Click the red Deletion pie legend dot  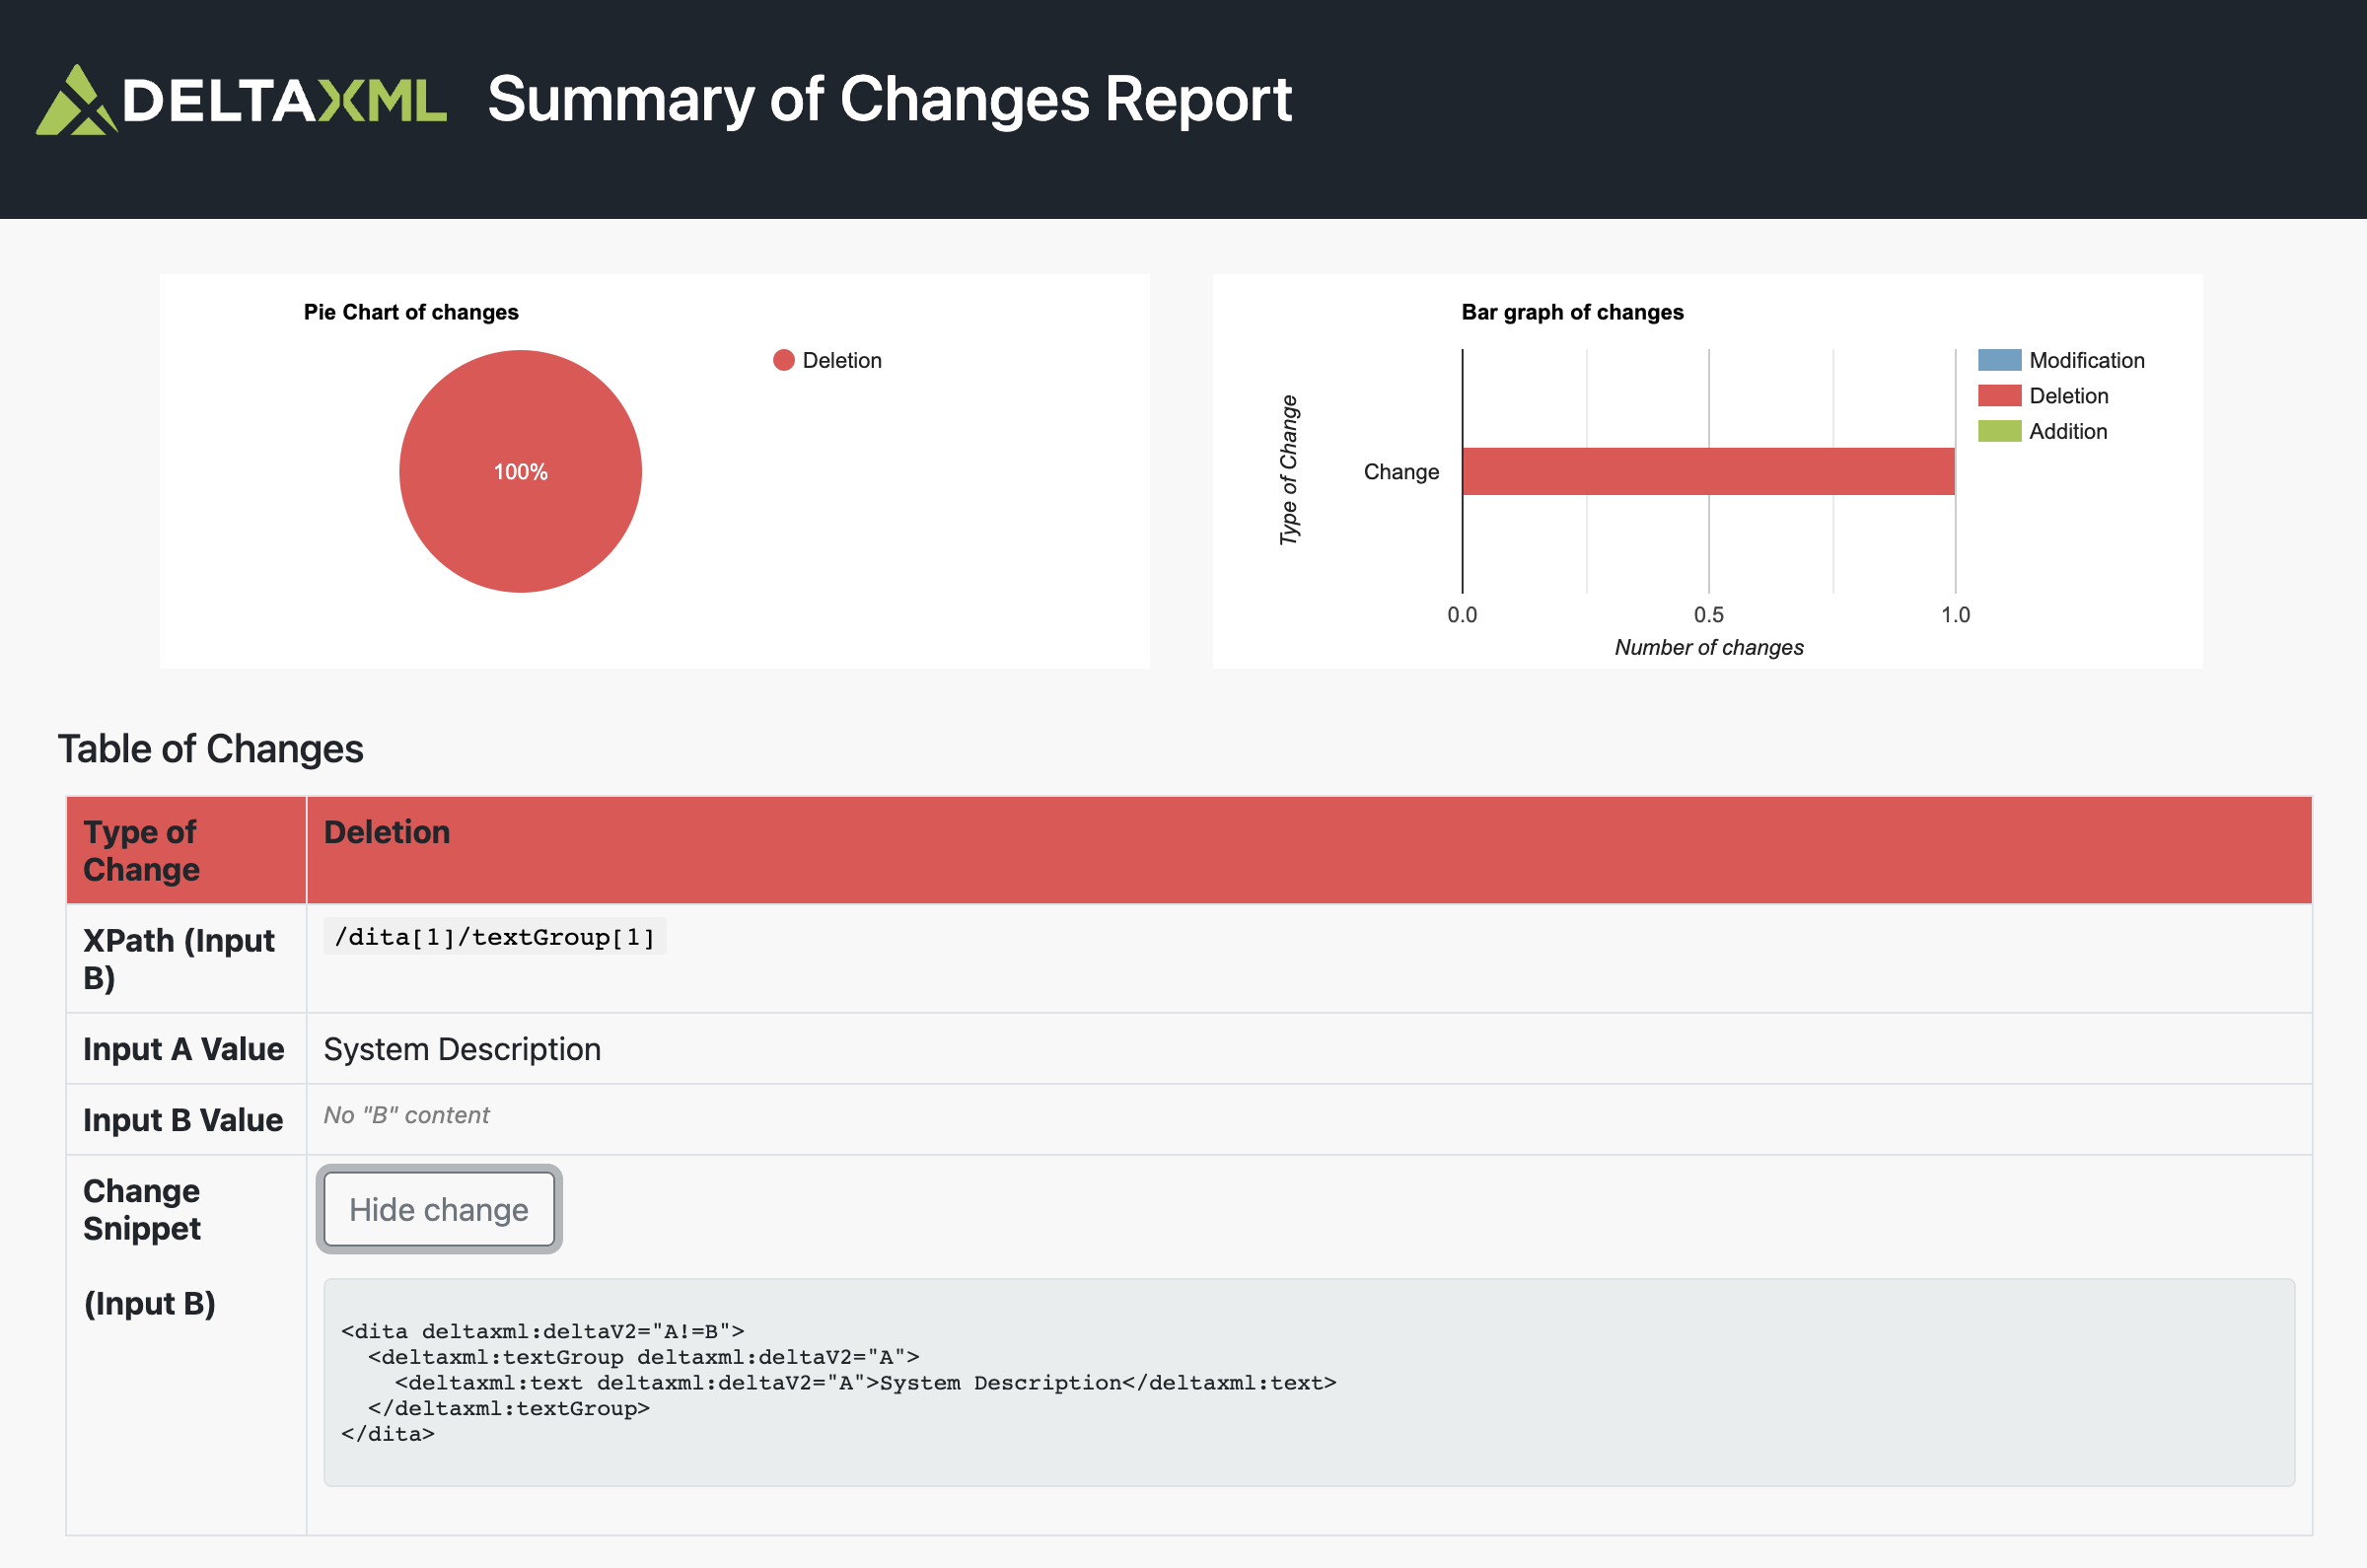(x=783, y=360)
